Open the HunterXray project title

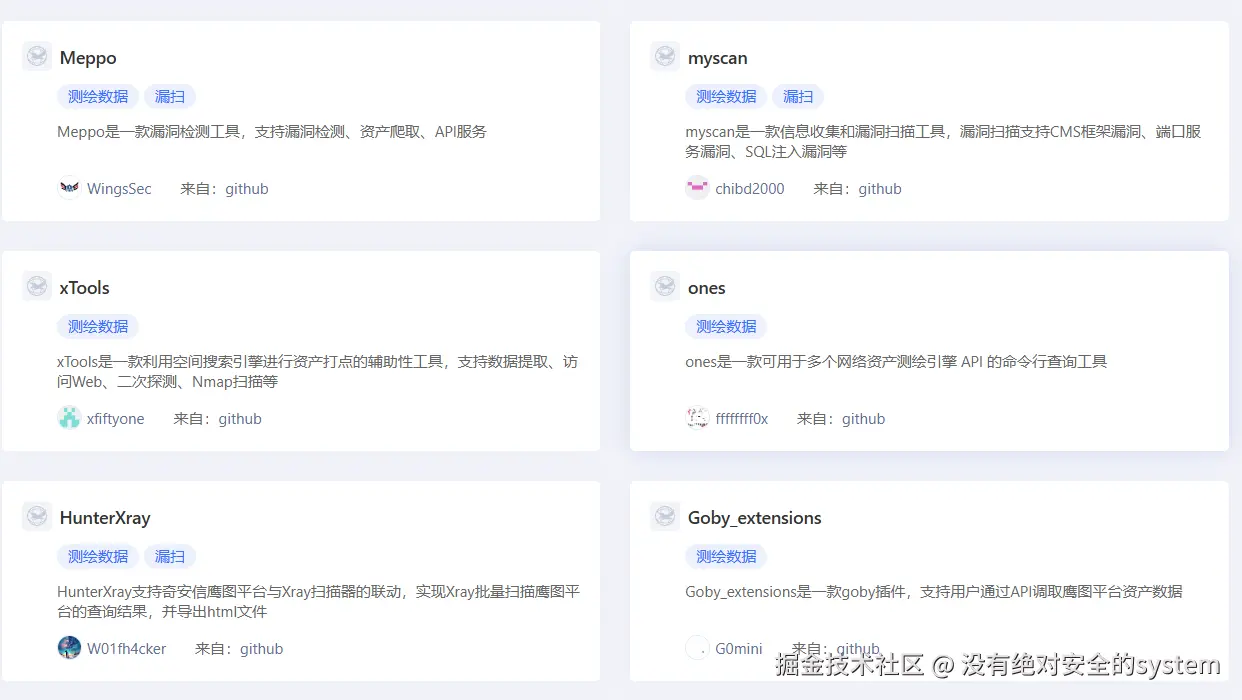tap(105, 518)
